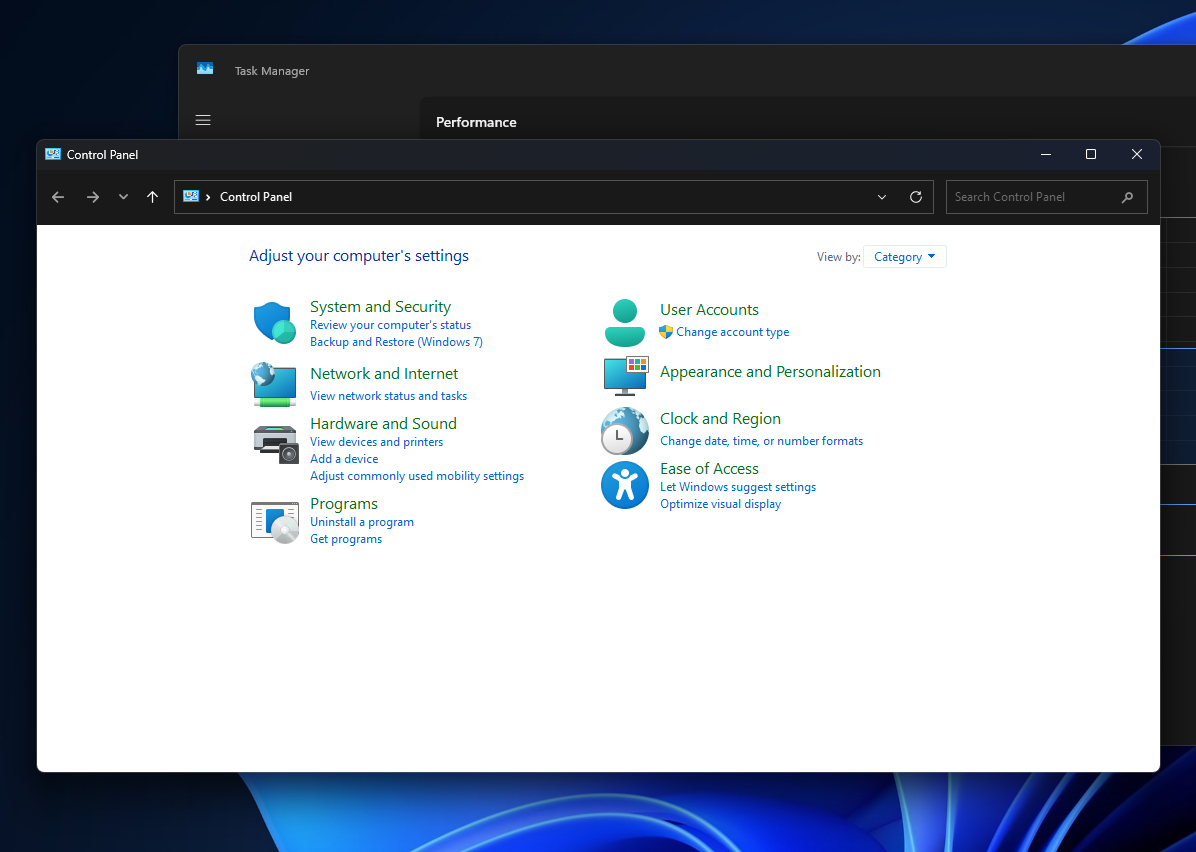The height and width of the screenshot is (852, 1196).
Task: Open the Task Manager hamburger menu
Action: 203,120
